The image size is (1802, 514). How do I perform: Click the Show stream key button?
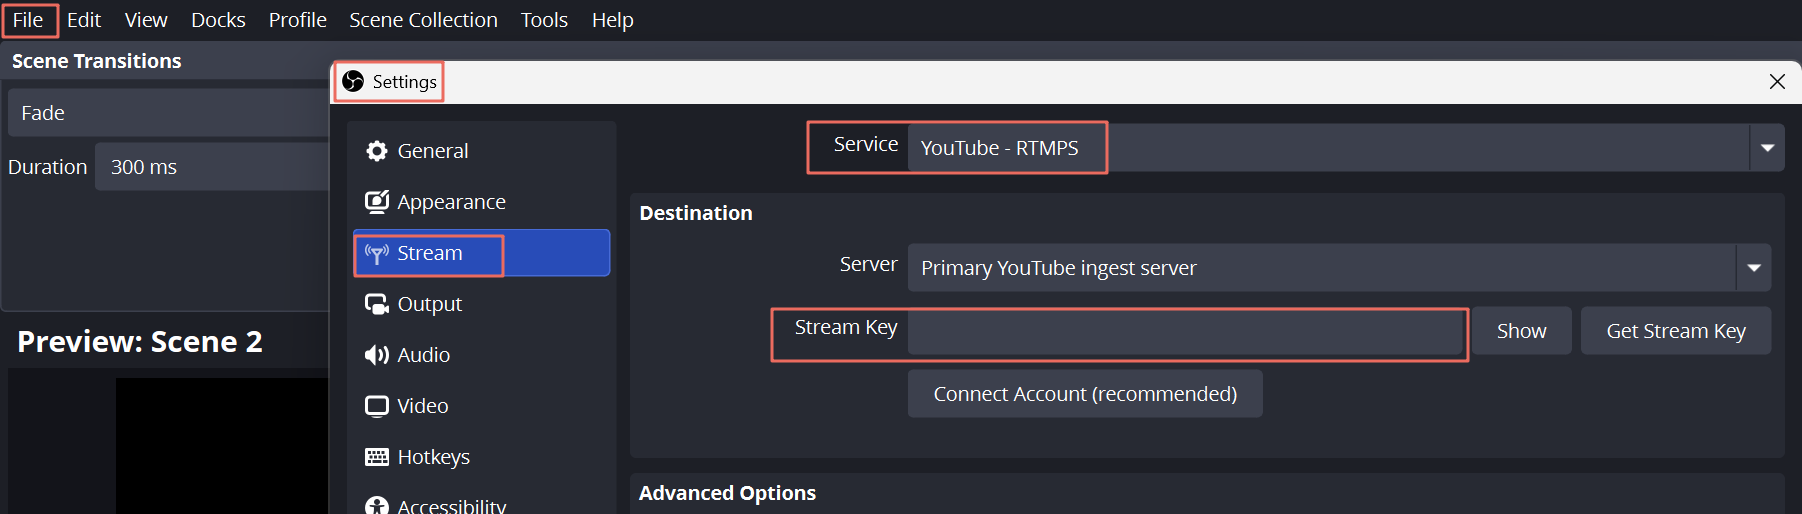(x=1521, y=331)
